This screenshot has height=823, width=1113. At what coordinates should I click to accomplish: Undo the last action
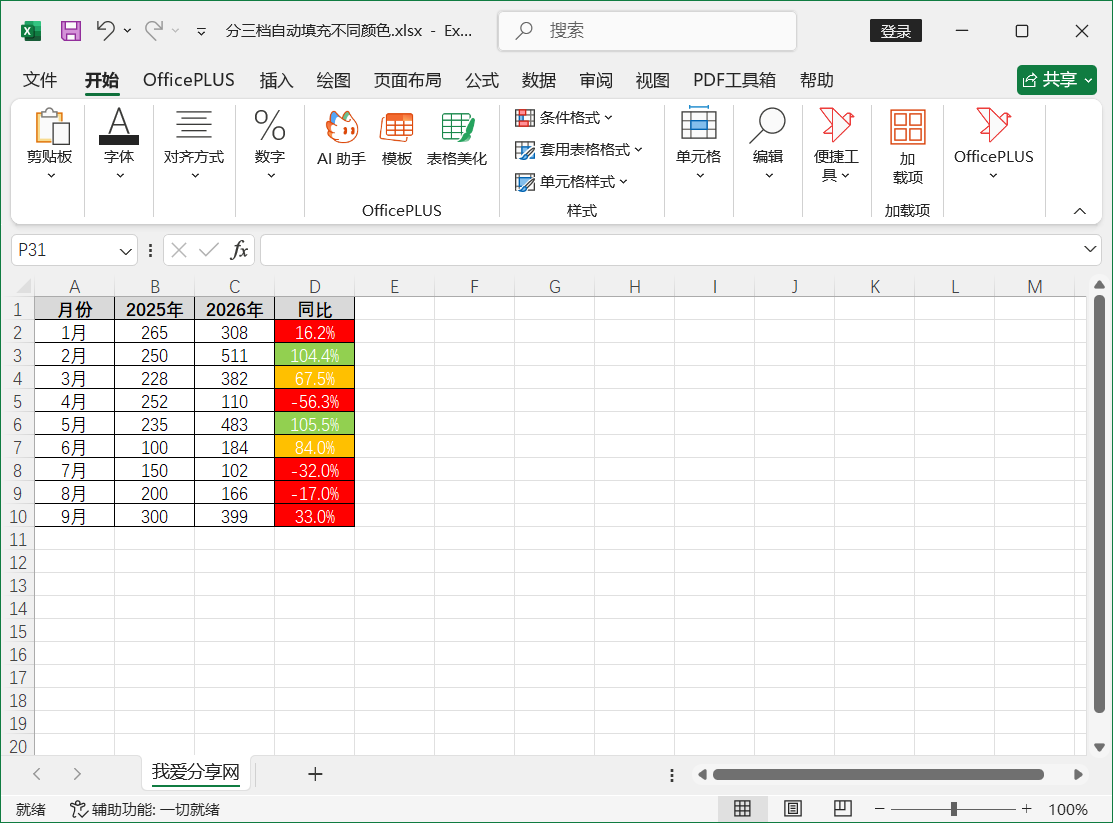(106, 31)
